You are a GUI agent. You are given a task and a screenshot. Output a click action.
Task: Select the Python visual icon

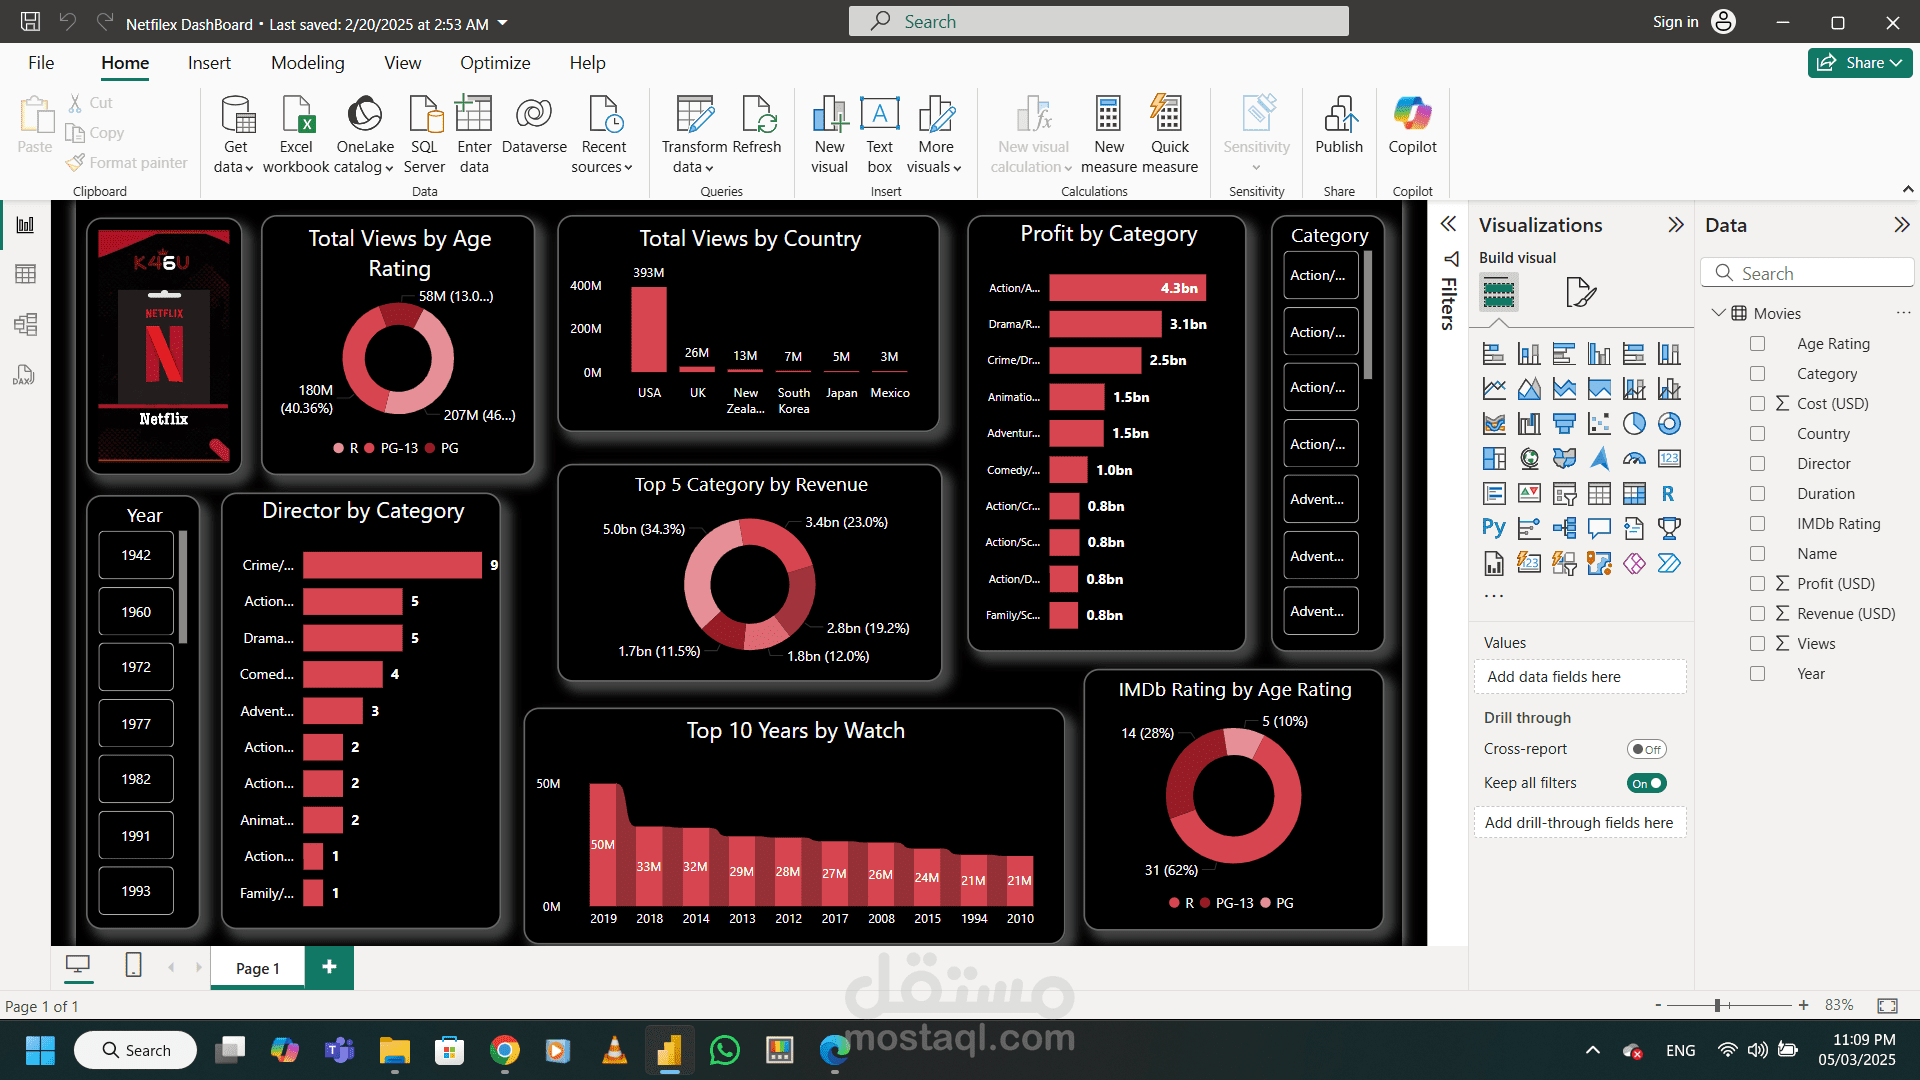click(1493, 528)
